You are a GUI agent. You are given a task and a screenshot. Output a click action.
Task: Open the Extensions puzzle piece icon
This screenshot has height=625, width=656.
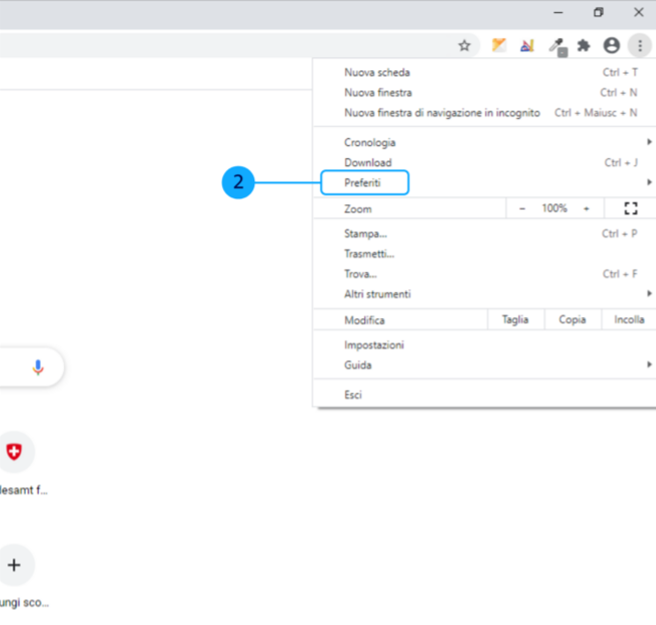584,45
